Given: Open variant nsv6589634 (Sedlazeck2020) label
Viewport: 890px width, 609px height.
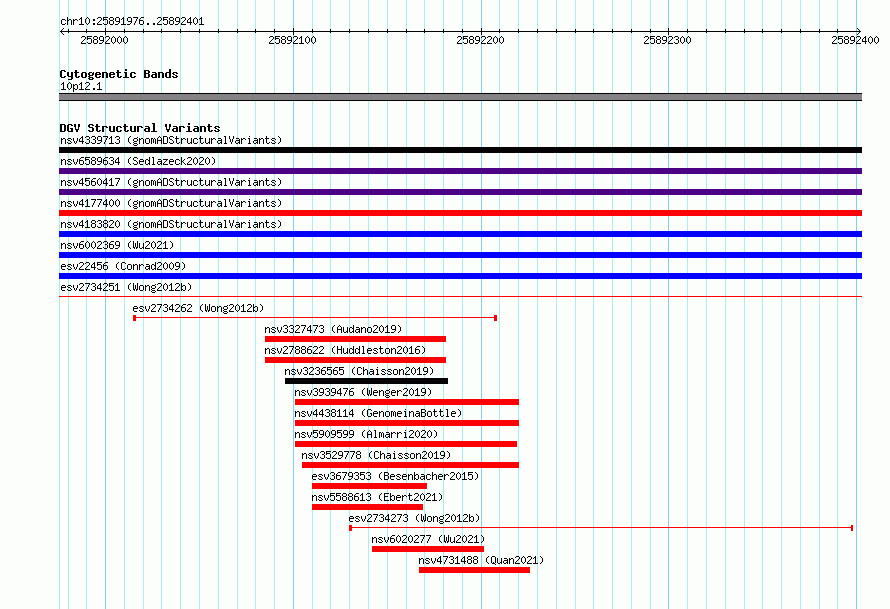Looking at the screenshot, I should 138,161.
